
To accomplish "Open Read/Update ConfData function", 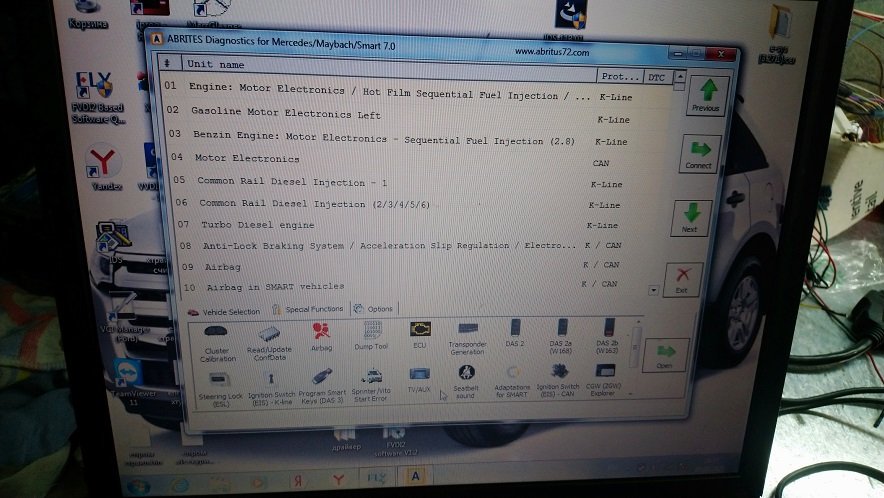I will pyautogui.click(x=269, y=343).
